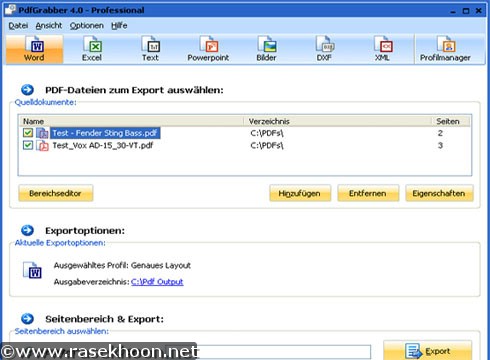Screen dimensions: 490x360
Task: Open Eigenschaften for selected file
Action: (x=439, y=193)
